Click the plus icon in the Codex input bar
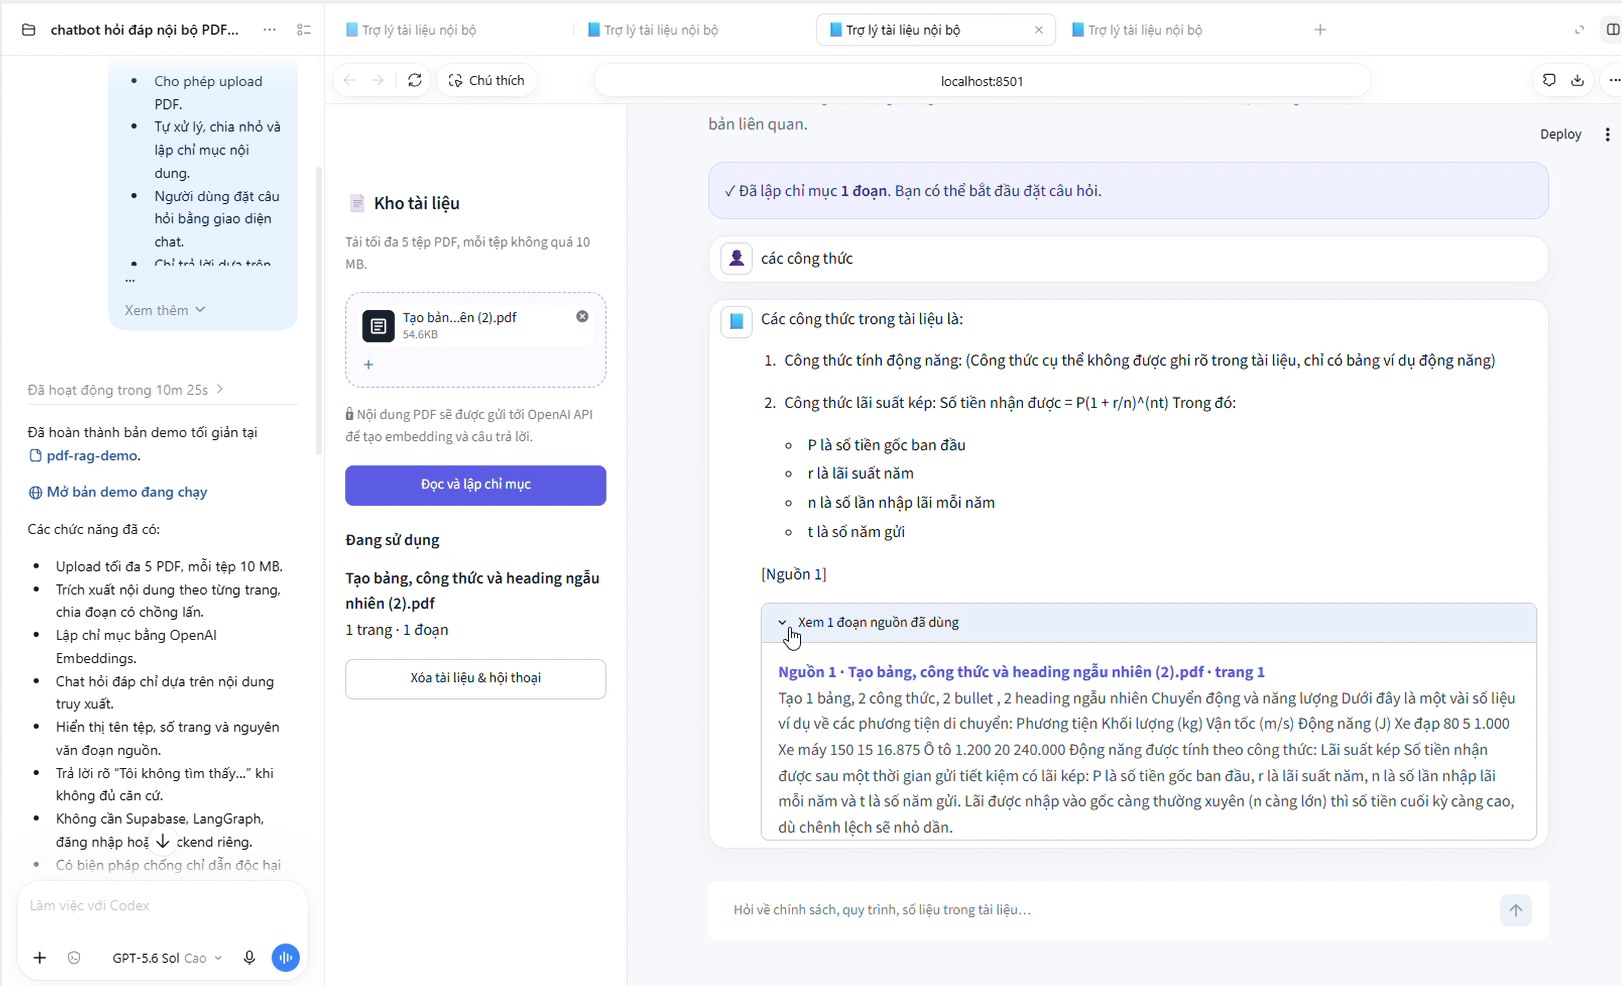1622x986 pixels. tap(40, 958)
